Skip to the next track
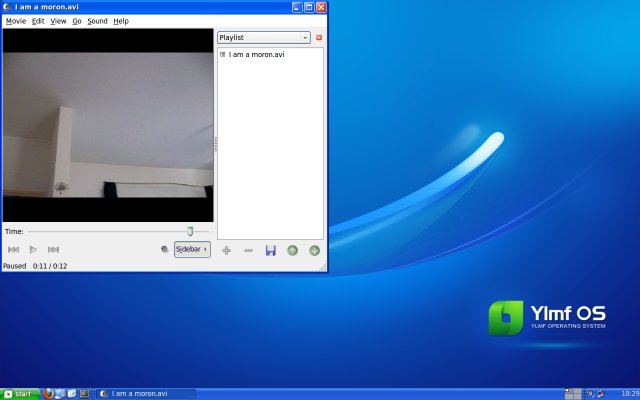640x400 pixels. tap(54, 249)
